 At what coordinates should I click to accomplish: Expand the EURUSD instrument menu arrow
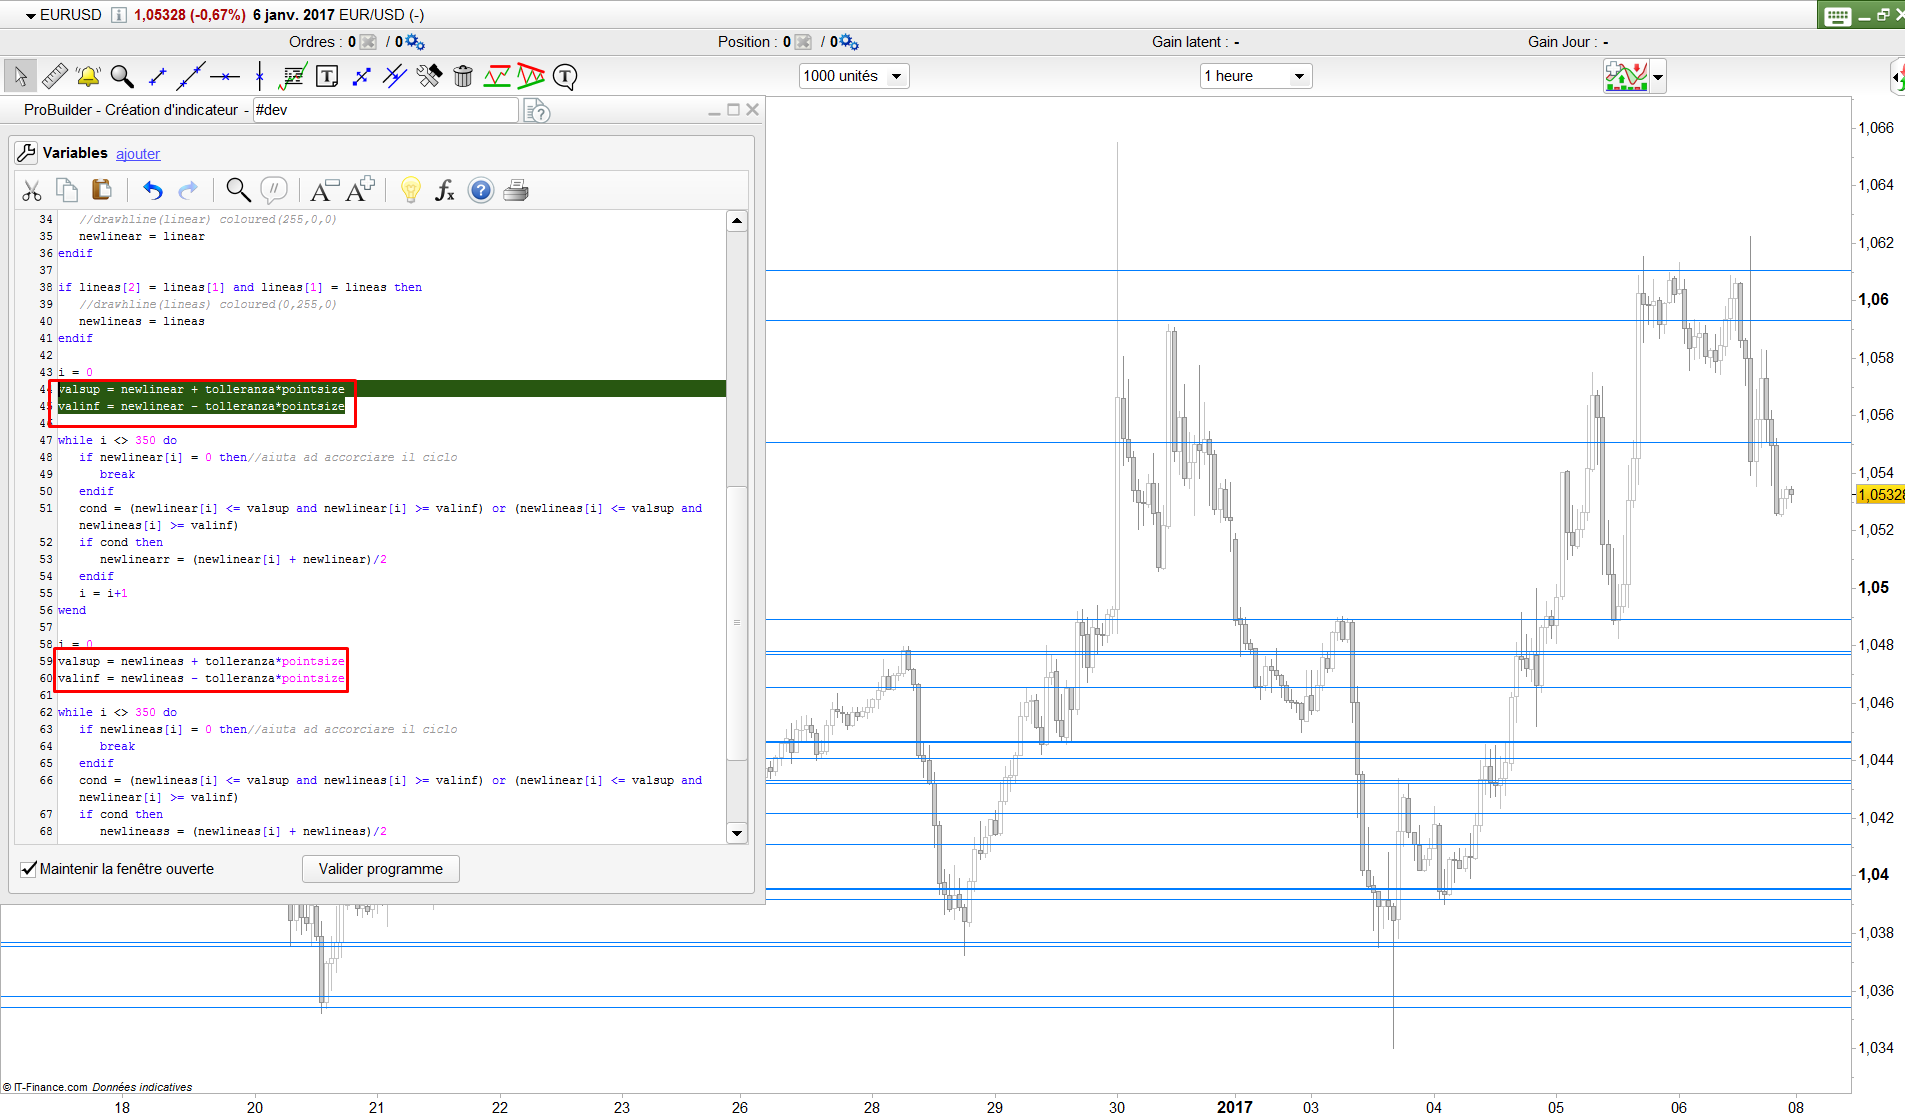click(31, 16)
